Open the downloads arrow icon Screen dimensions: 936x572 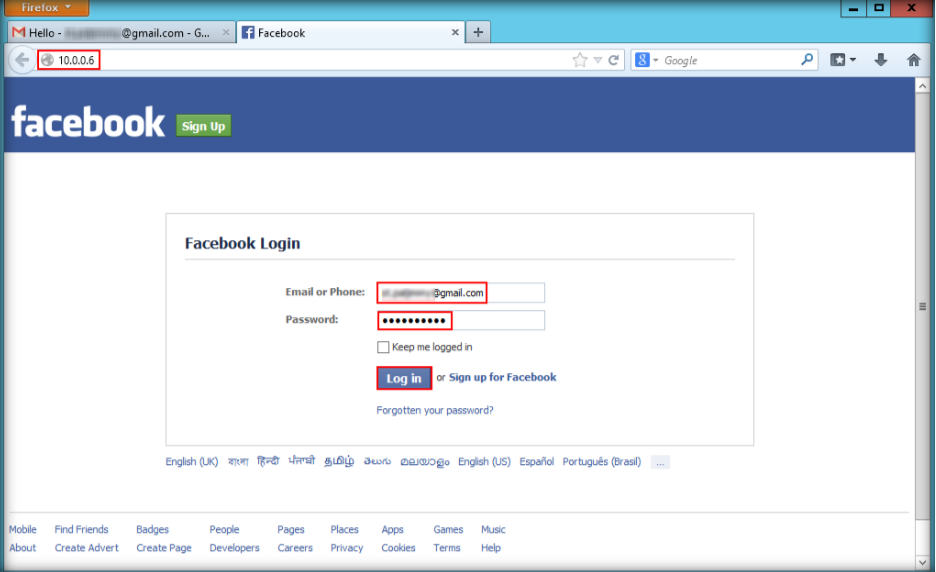pyautogui.click(x=881, y=60)
